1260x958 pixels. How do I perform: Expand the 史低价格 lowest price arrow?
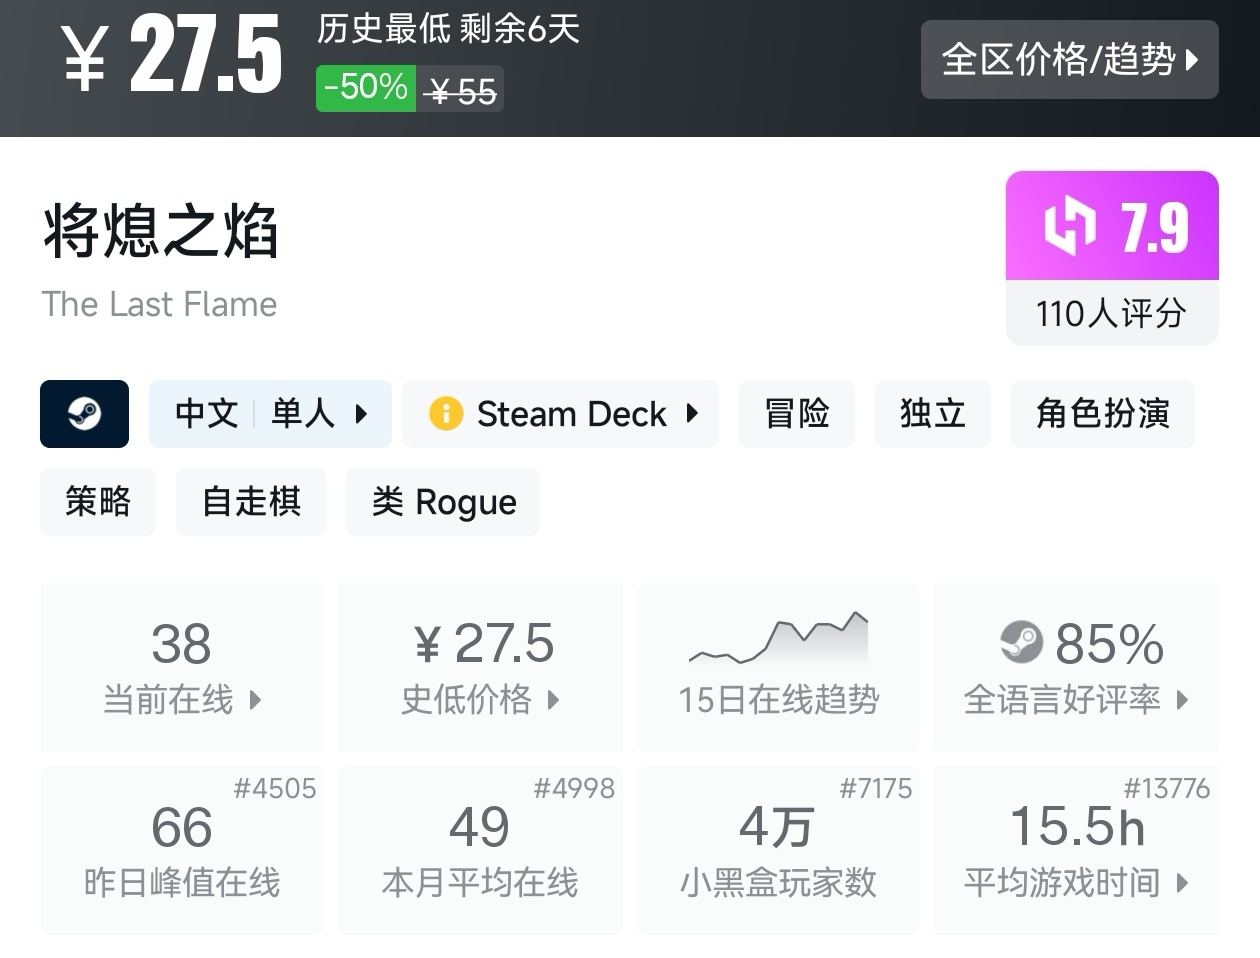tap(553, 699)
